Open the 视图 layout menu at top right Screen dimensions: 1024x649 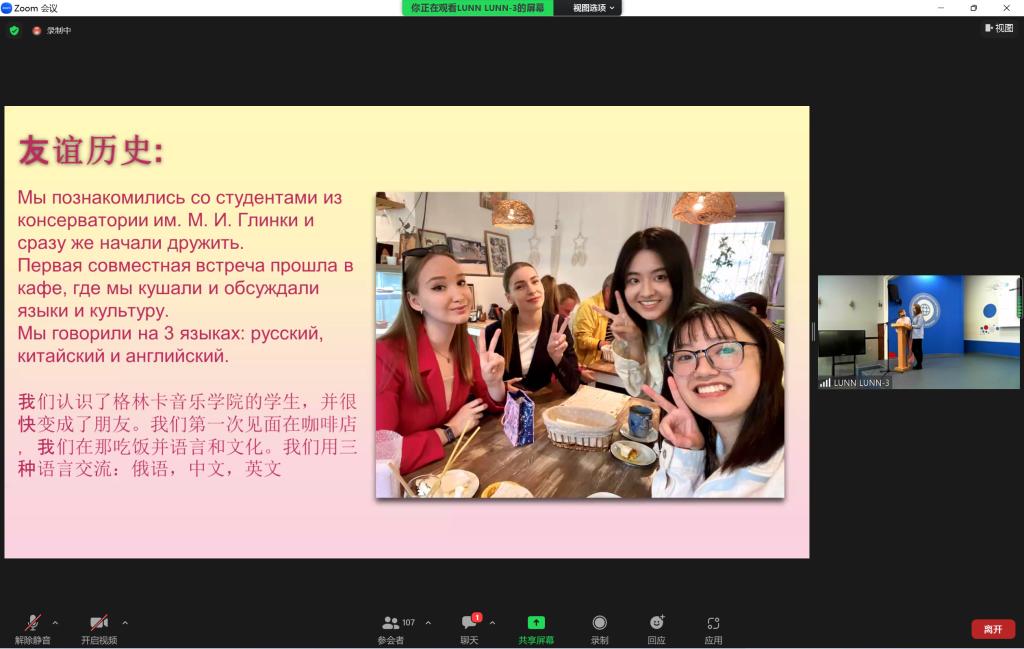tap(999, 28)
